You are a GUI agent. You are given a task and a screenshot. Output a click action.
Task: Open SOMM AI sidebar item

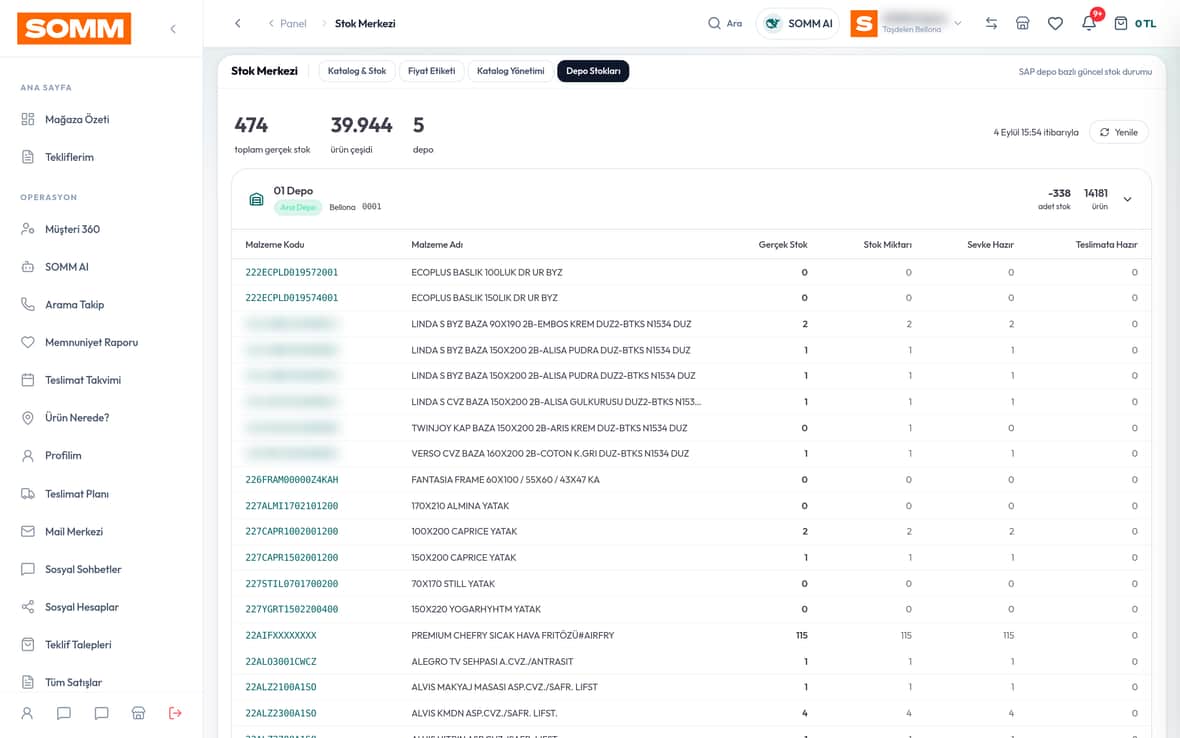click(x=66, y=267)
